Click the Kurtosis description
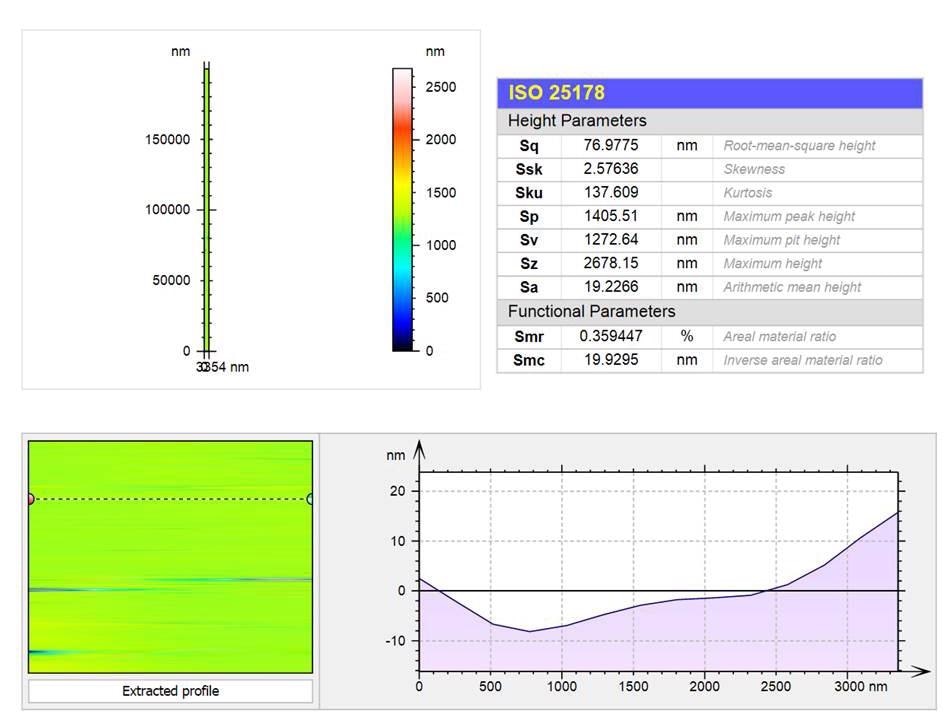The image size is (945, 721). [747, 193]
